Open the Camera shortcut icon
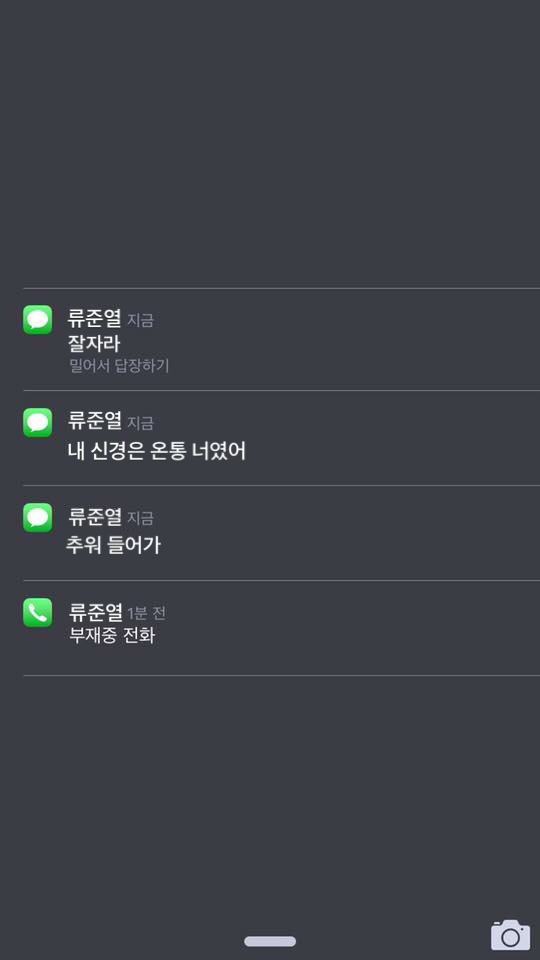Viewport: 540px width, 960px height. pyautogui.click(x=510, y=935)
